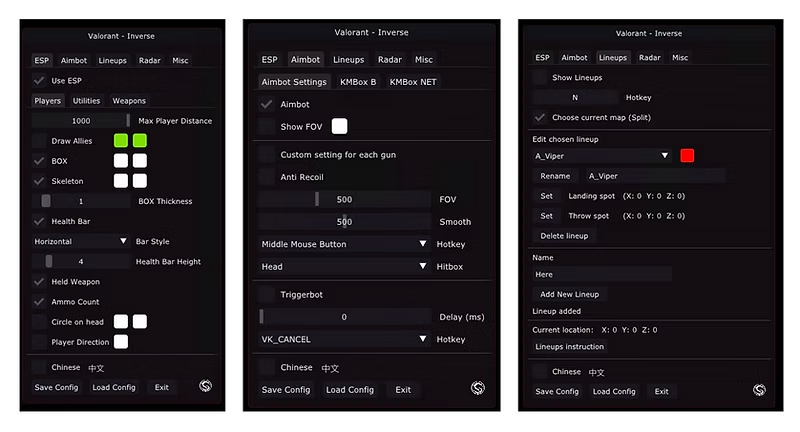This screenshot has width=800, height=432.
Task: Click the logo icon in the Lineups panel
Action: [x=759, y=390]
